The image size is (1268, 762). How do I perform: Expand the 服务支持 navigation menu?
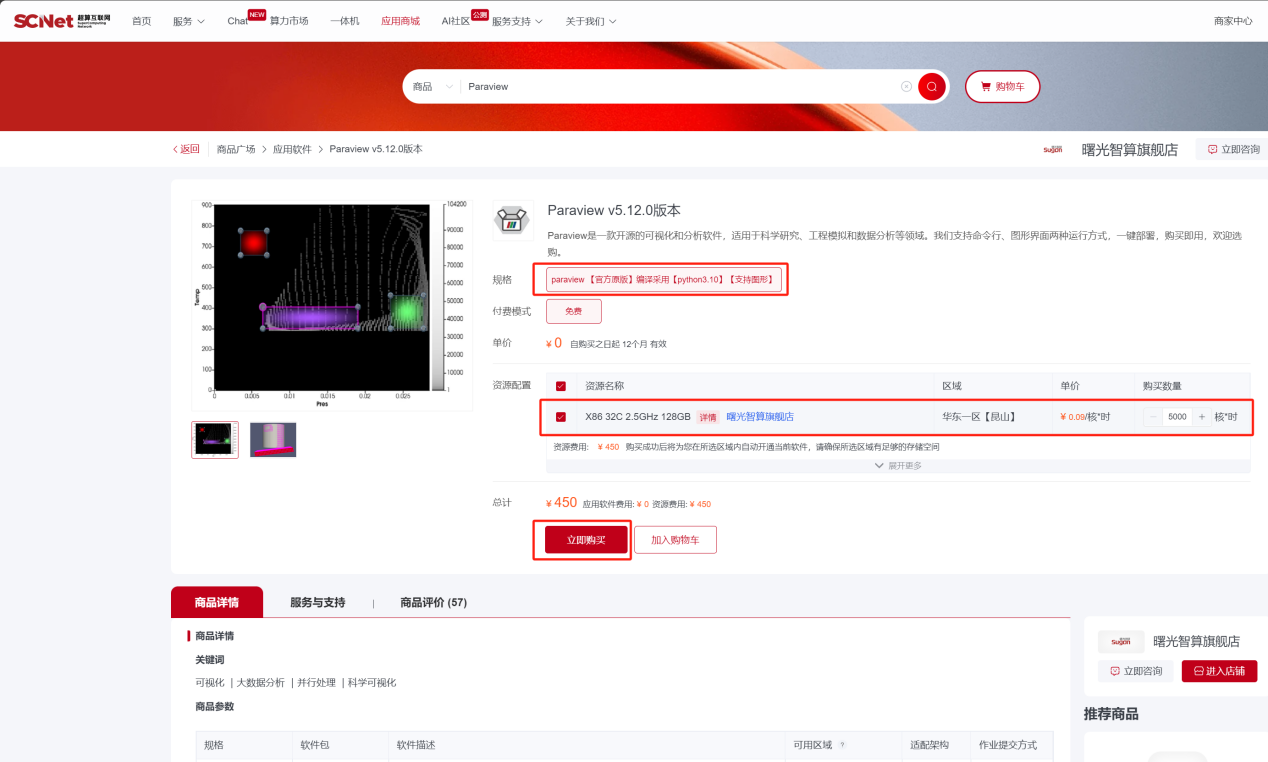coord(517,21)
